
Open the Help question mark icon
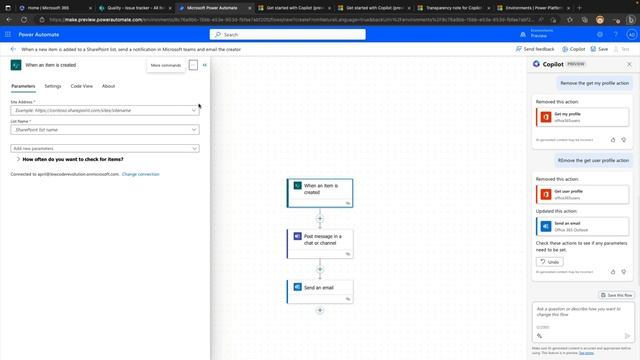(616, 35)
